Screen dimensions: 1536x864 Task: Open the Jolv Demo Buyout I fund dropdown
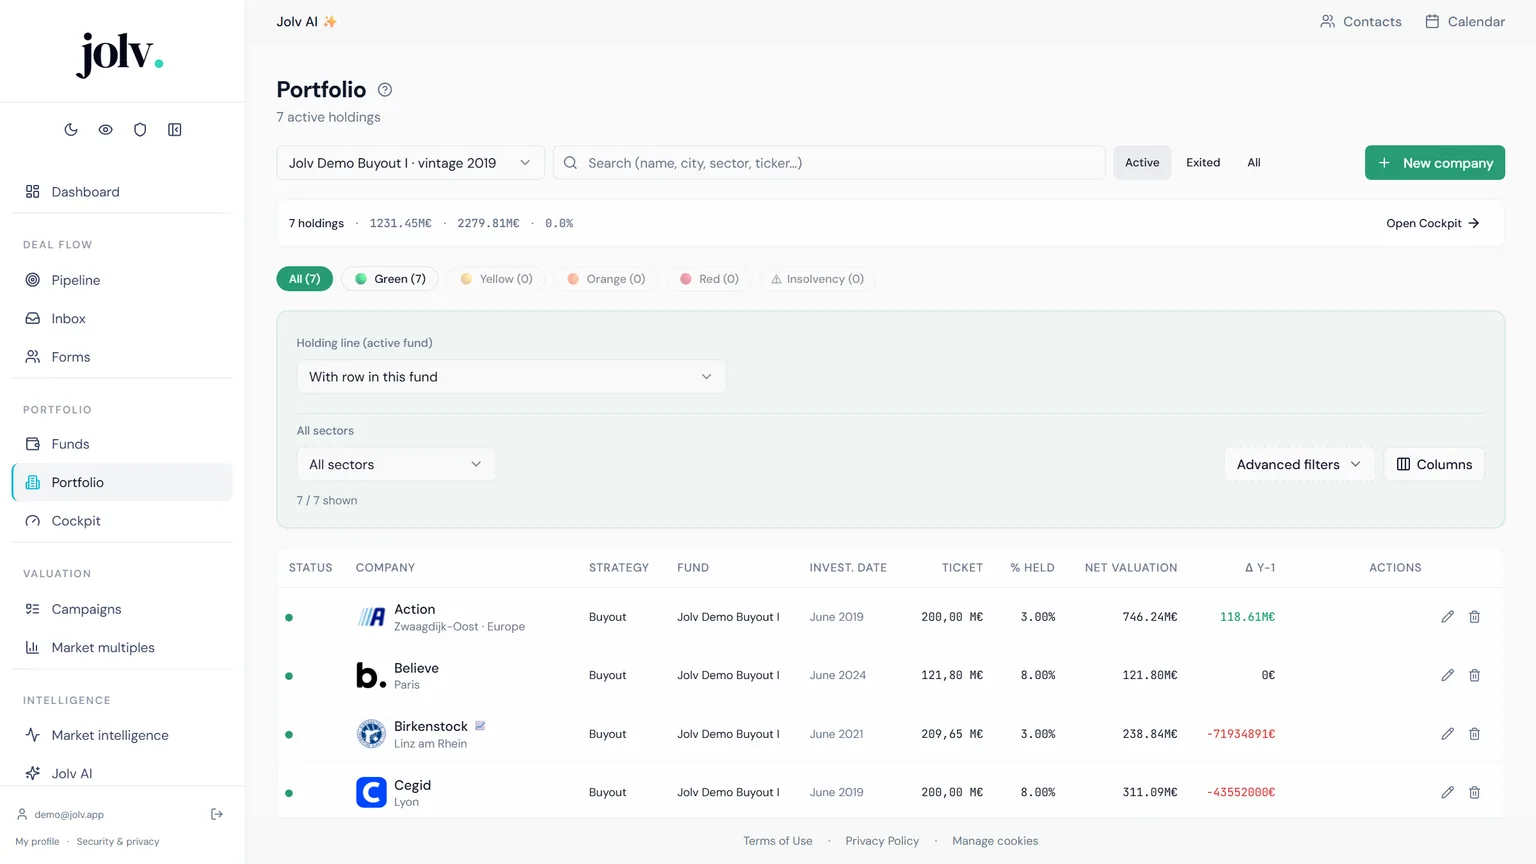(x=410, y=163)
